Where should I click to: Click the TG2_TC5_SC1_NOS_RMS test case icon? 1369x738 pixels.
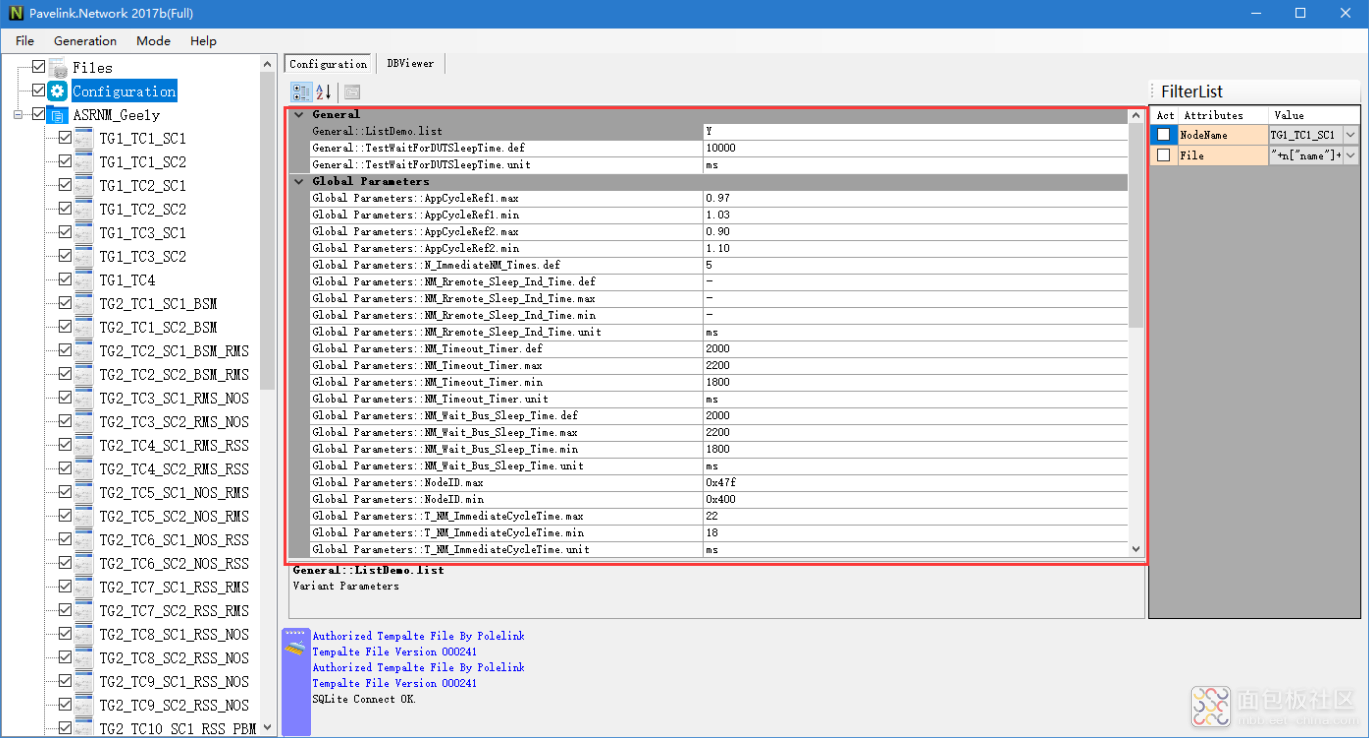tap(84, 493)
